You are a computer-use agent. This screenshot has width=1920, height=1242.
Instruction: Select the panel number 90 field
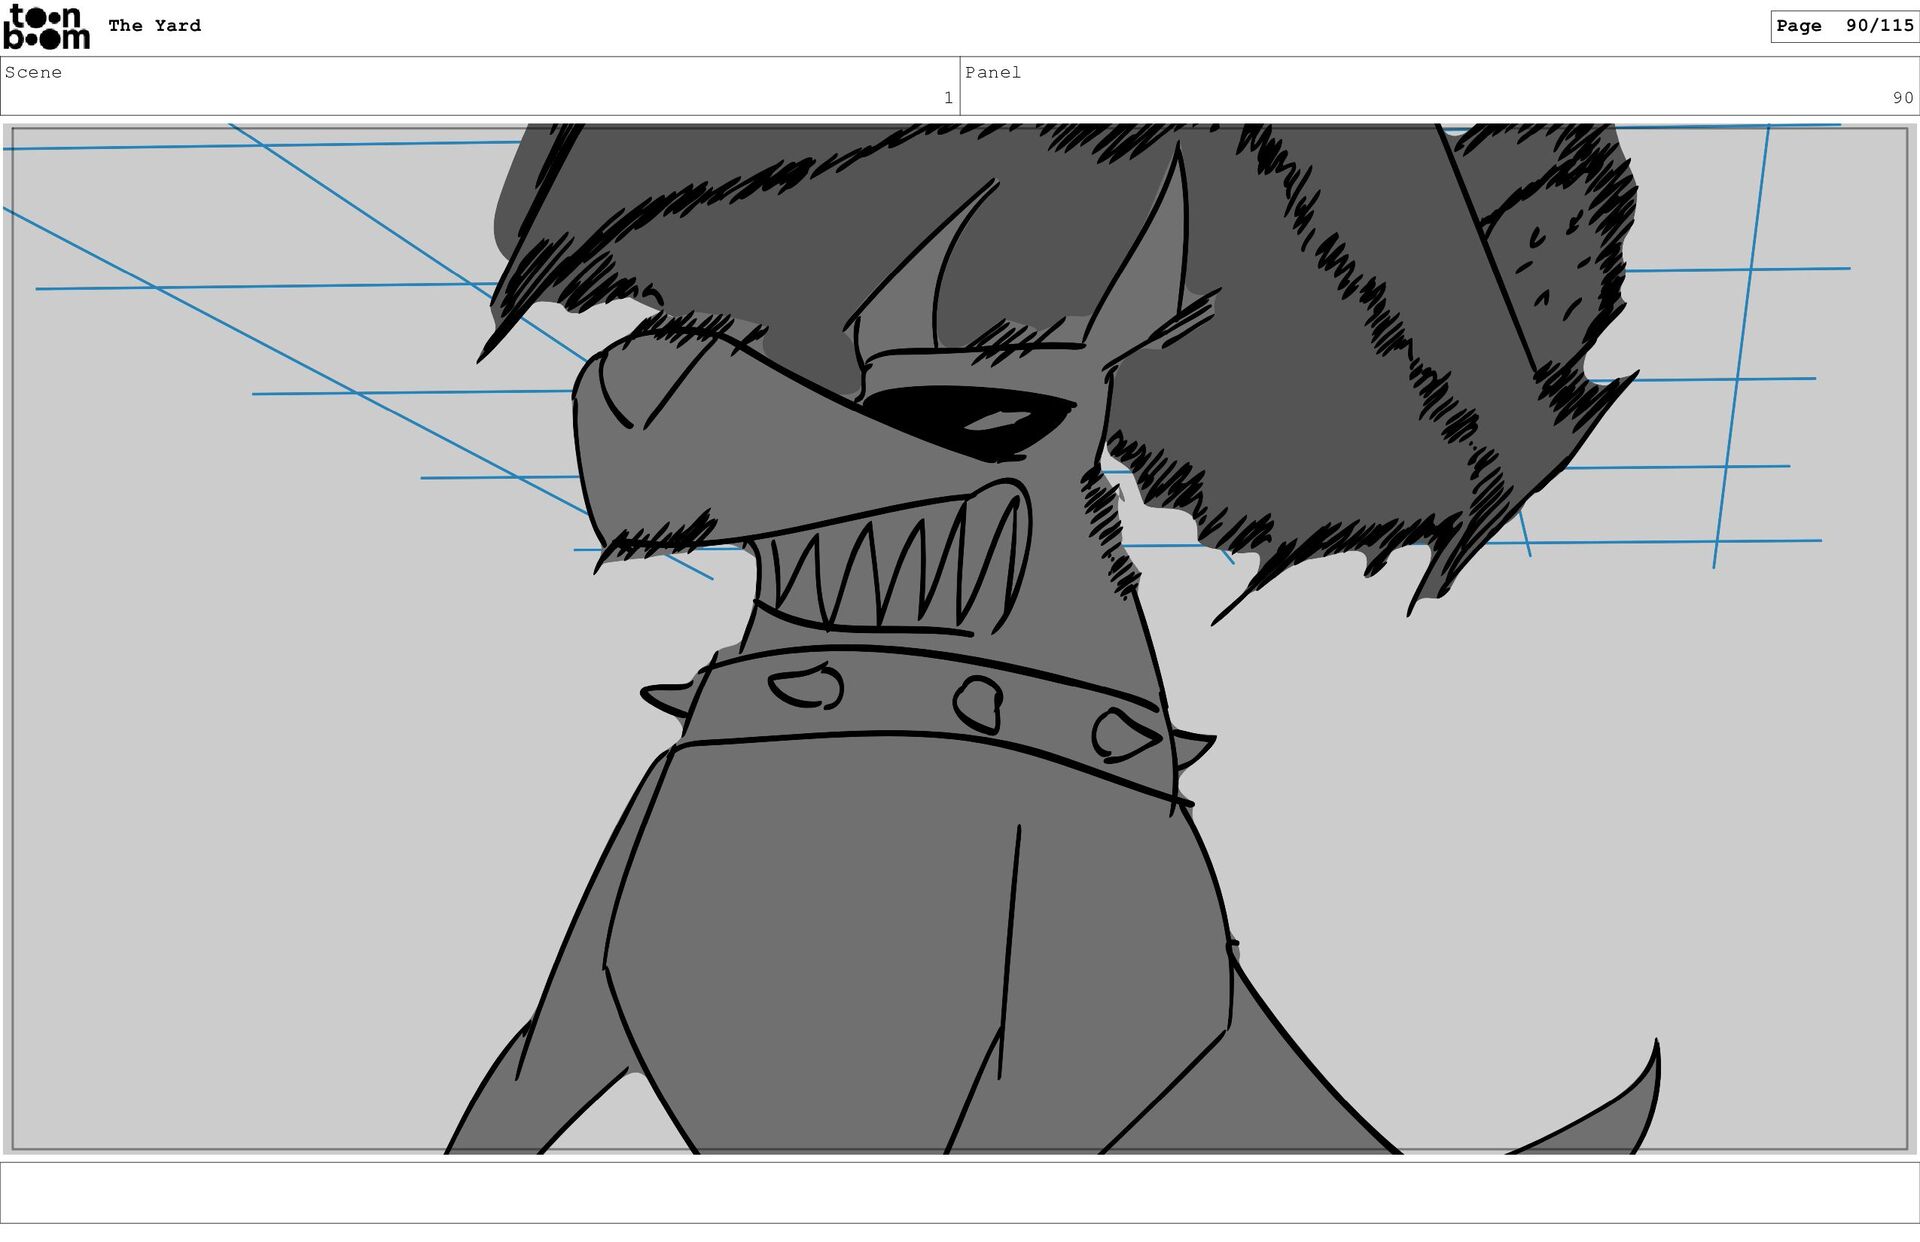coord(1901,98)
